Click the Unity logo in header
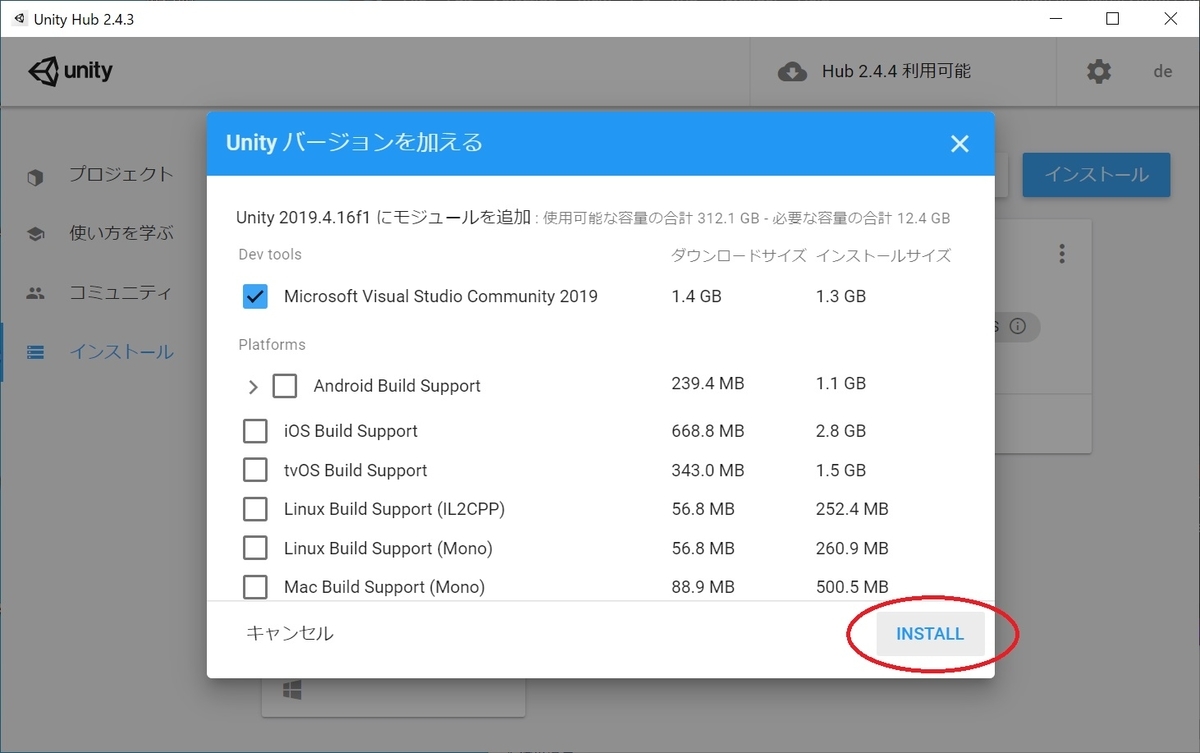Image resolution: width=1200 pixels, height=753 pixels. coord(70,72)
